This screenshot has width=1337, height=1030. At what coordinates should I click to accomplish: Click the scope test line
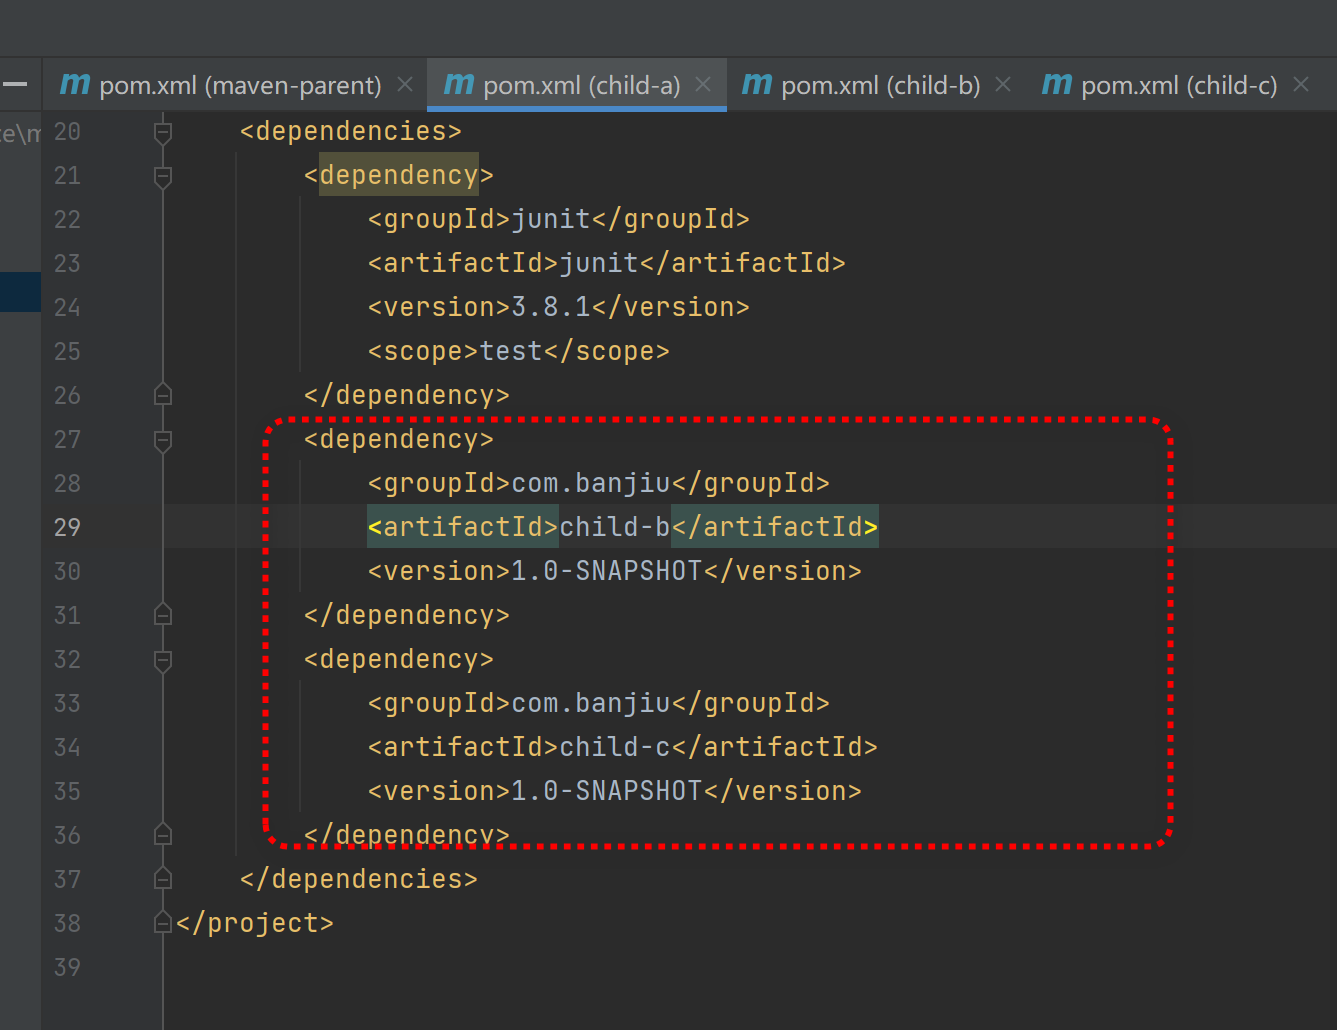(x=519, y=351)
